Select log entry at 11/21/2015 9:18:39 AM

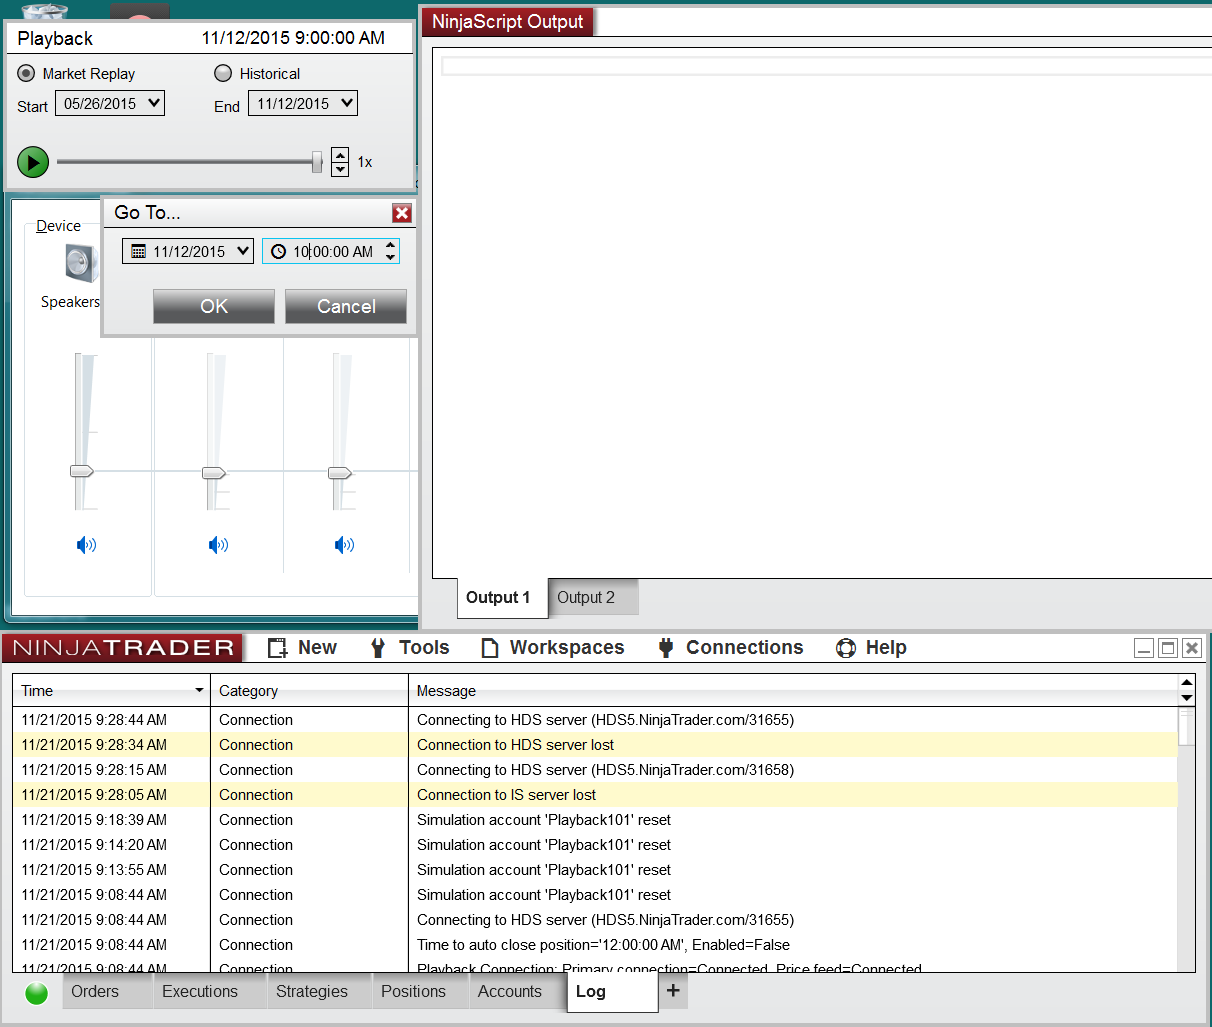tap(596, 820)
